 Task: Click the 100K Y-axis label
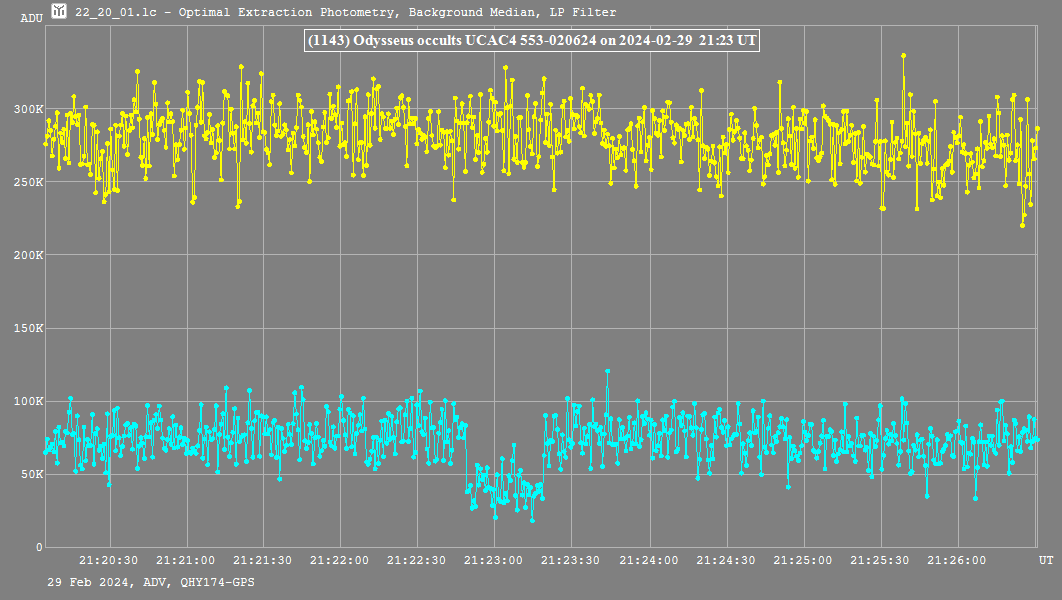[x=27, y=401]
